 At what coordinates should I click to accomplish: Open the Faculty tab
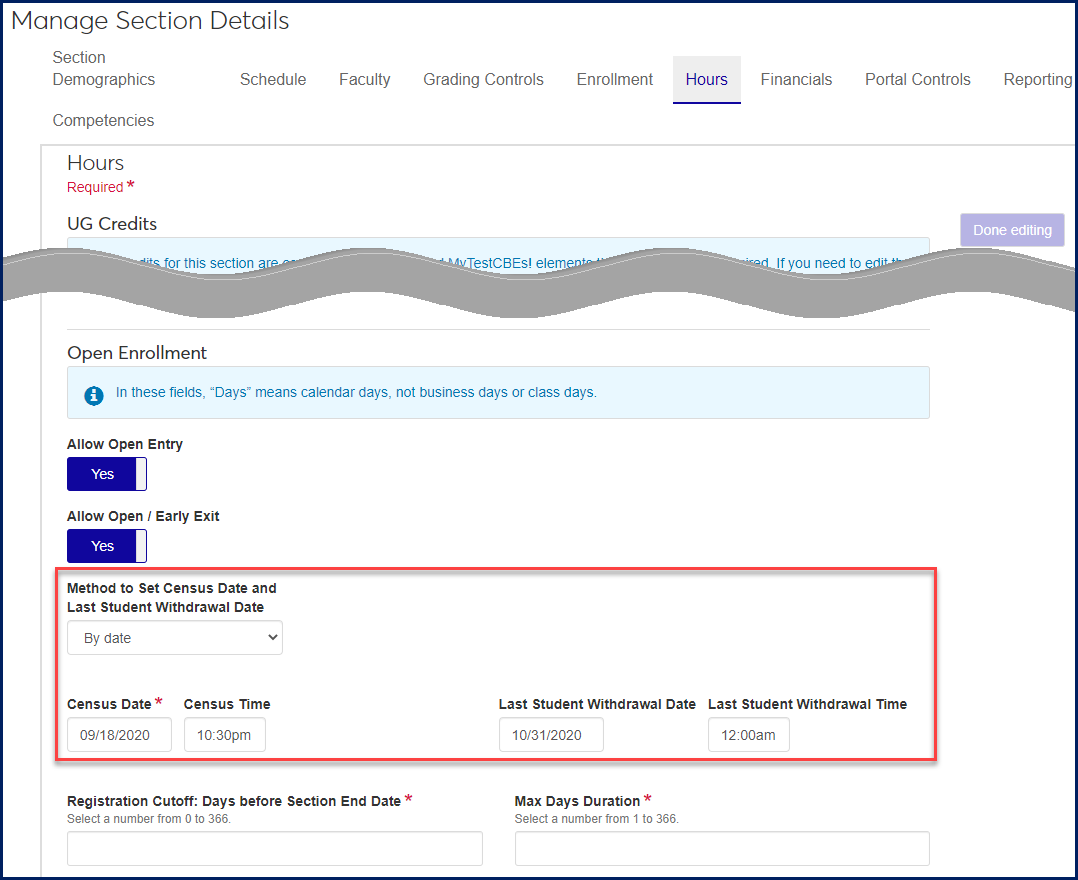(x=364, y=79)
